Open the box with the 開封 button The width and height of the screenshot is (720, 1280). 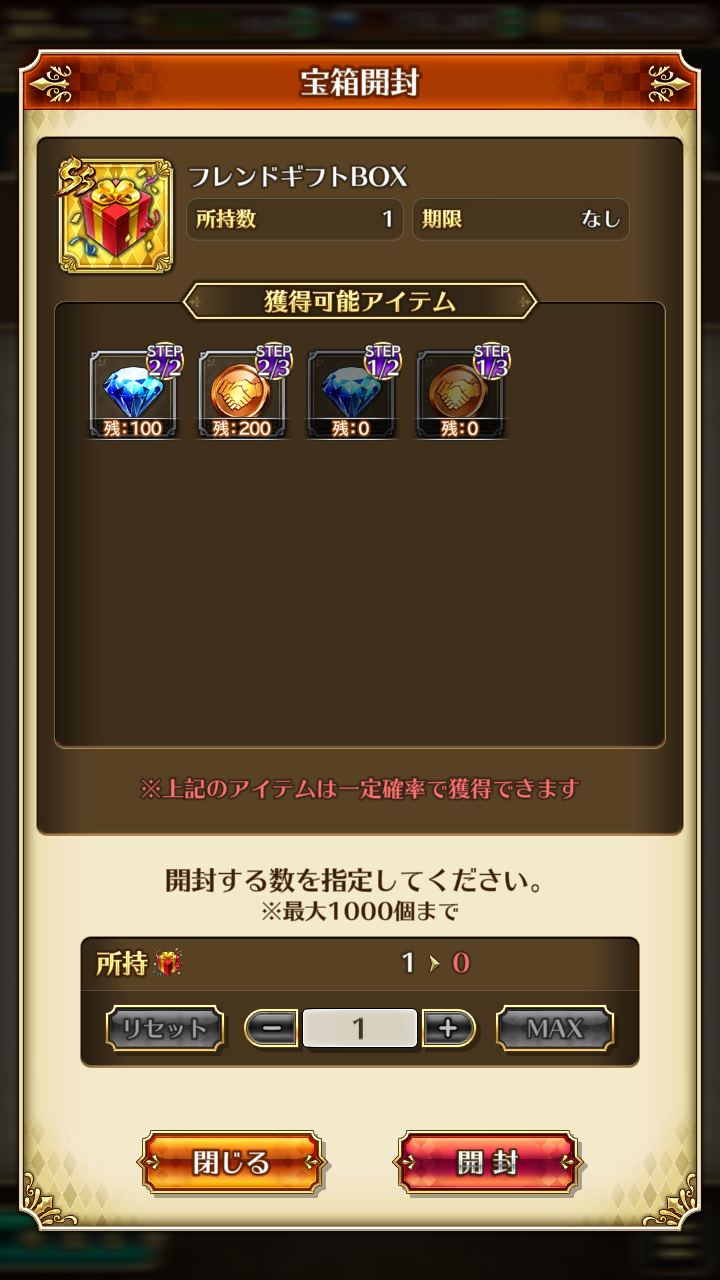point(488,1162)
